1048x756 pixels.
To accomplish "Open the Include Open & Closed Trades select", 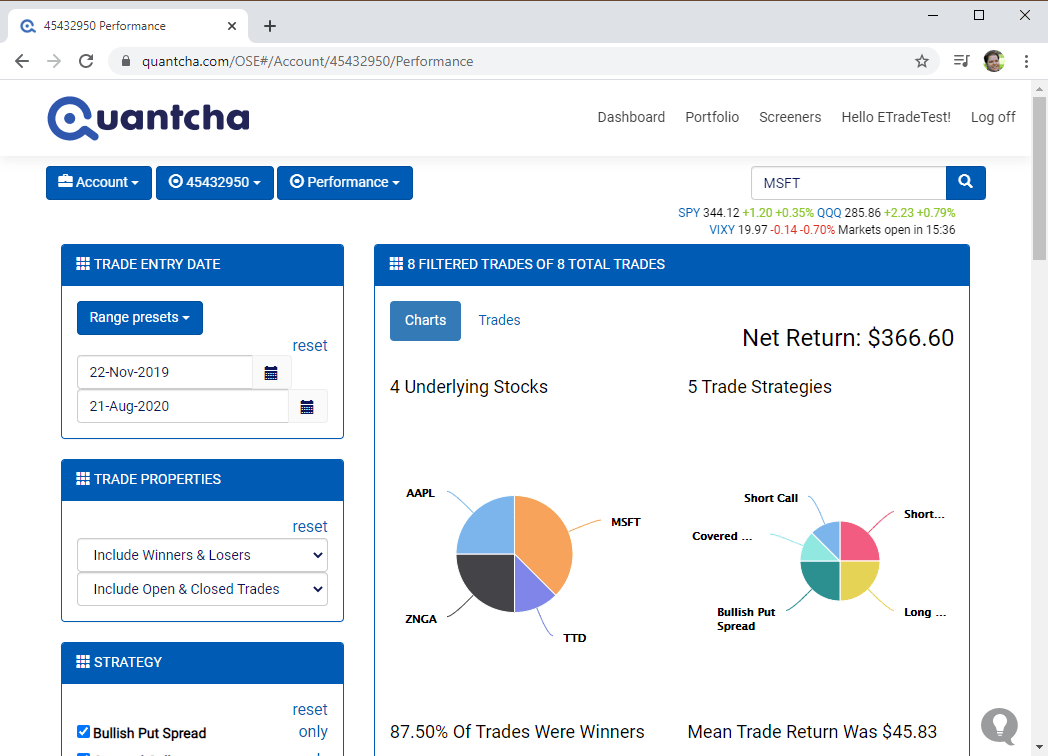I will pos(203,590).
